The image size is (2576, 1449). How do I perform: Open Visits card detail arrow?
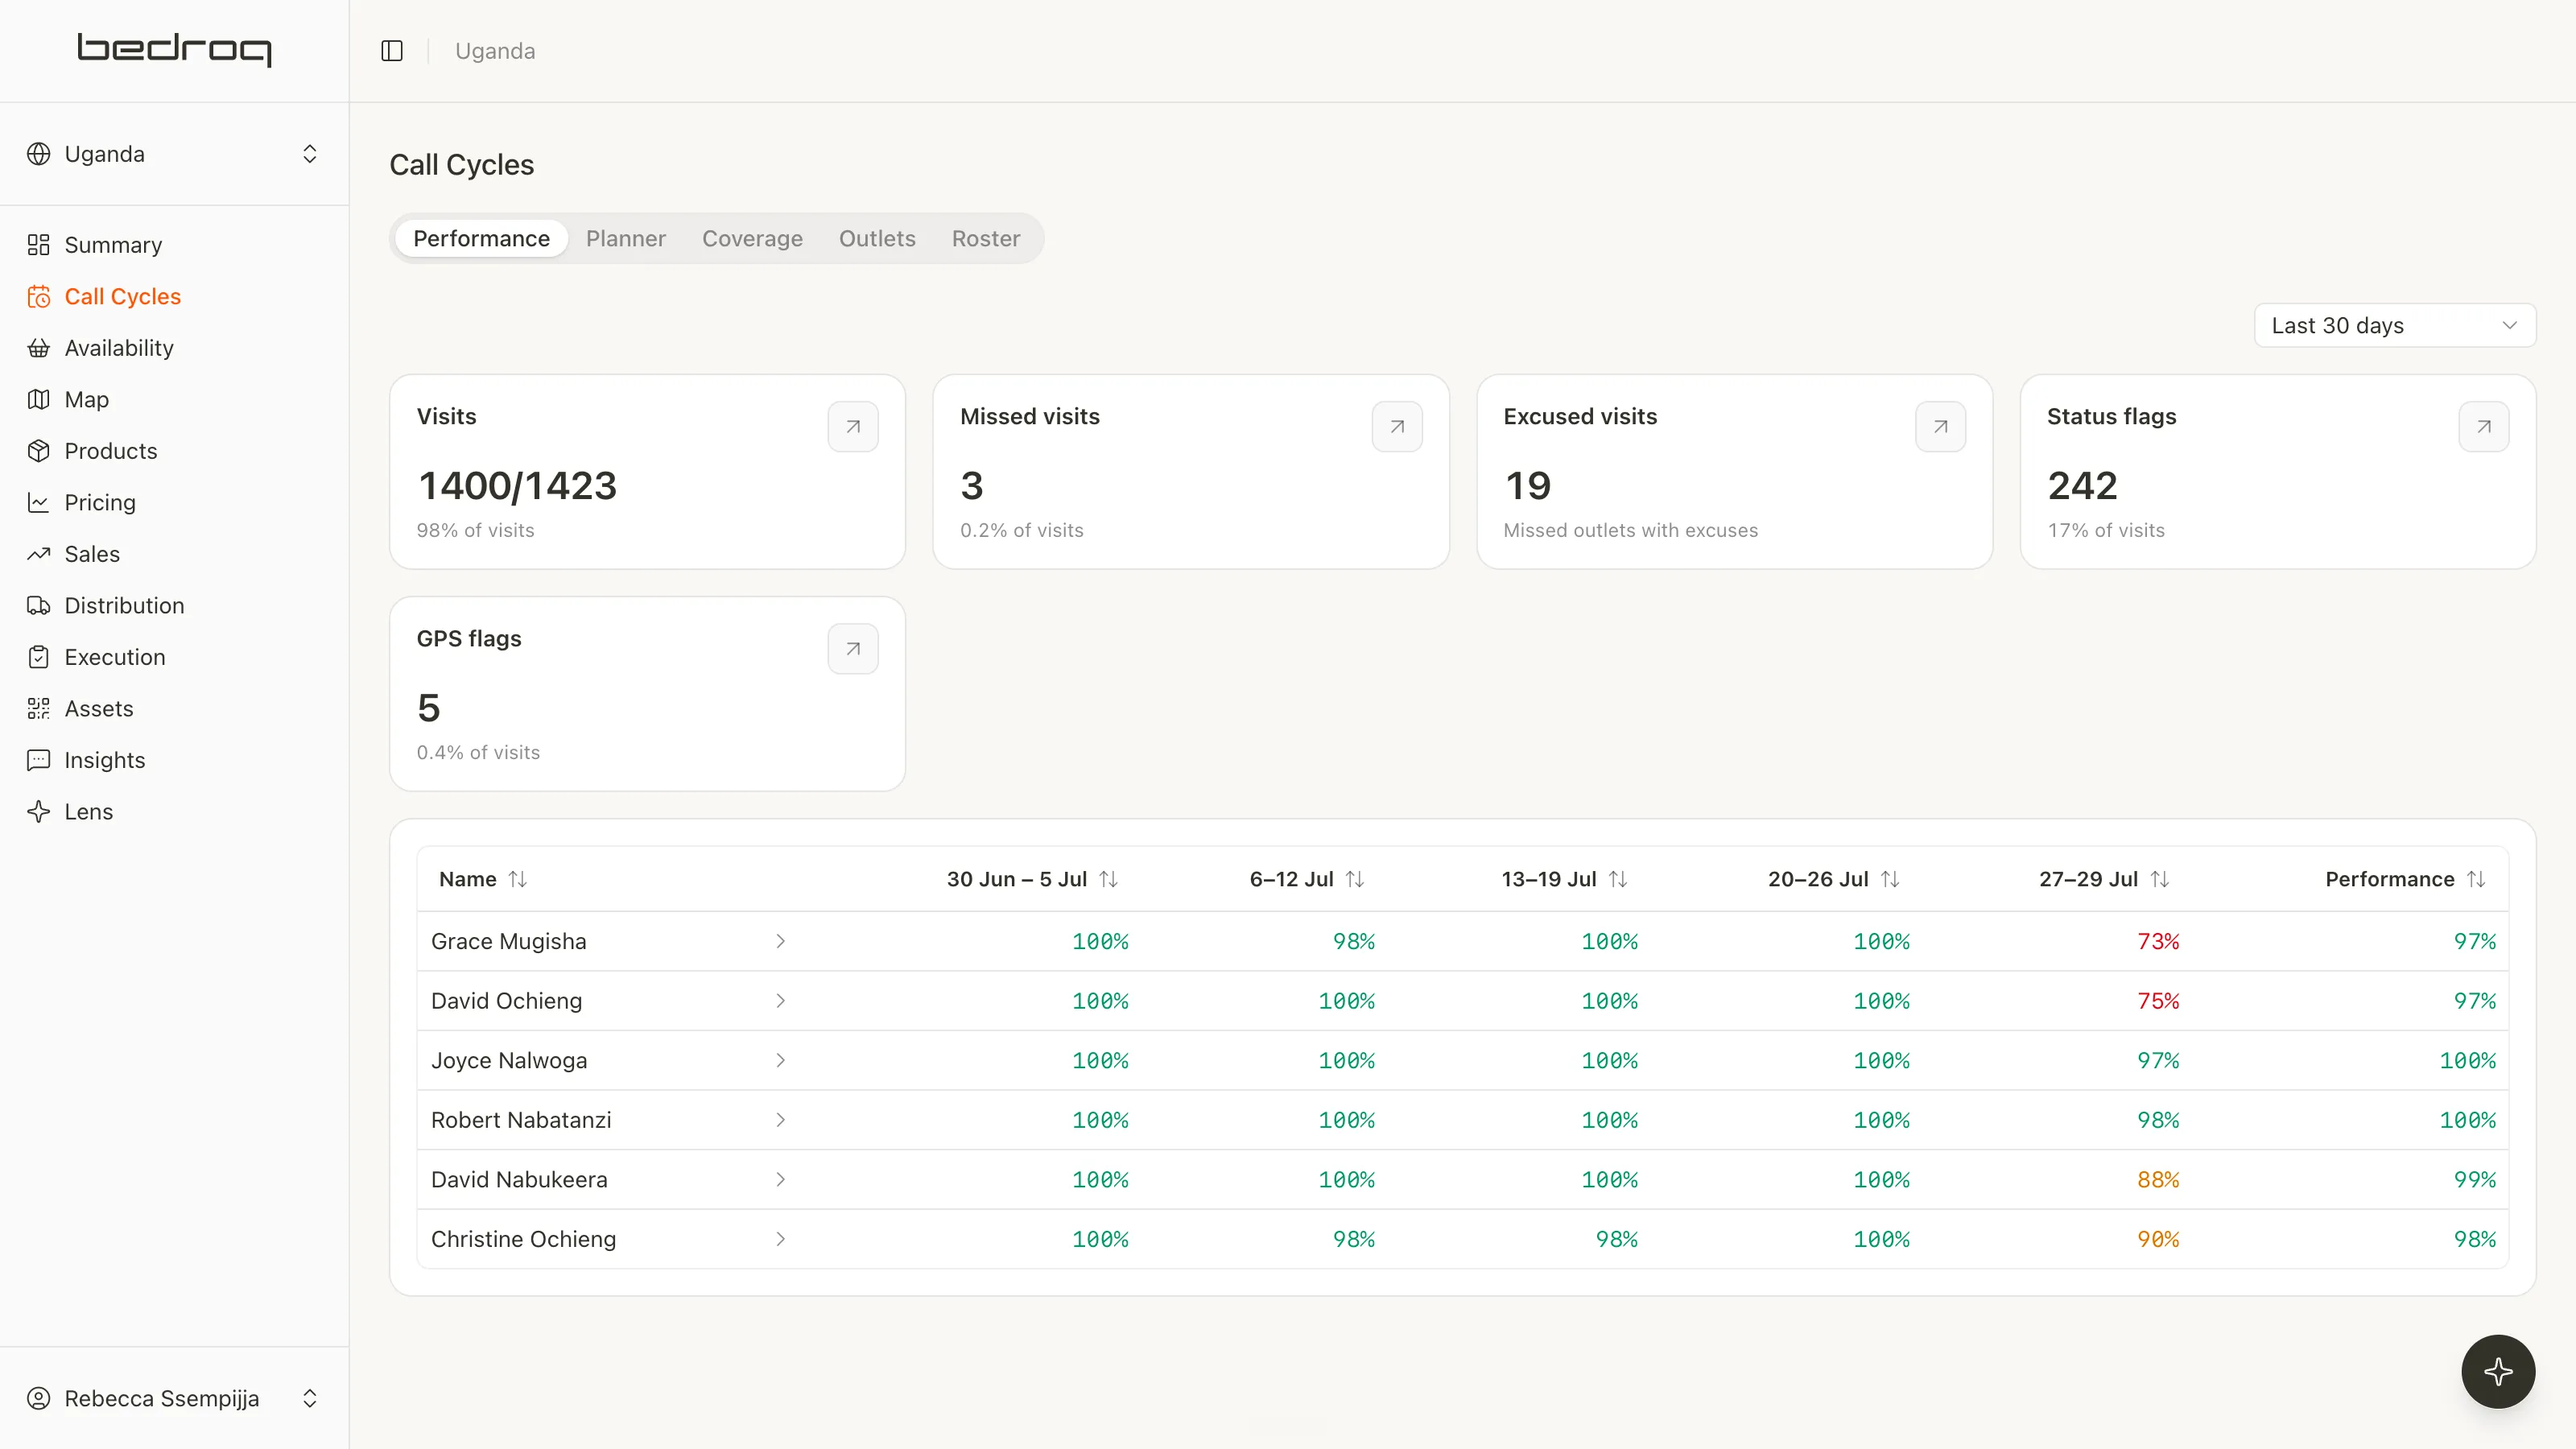853,427
